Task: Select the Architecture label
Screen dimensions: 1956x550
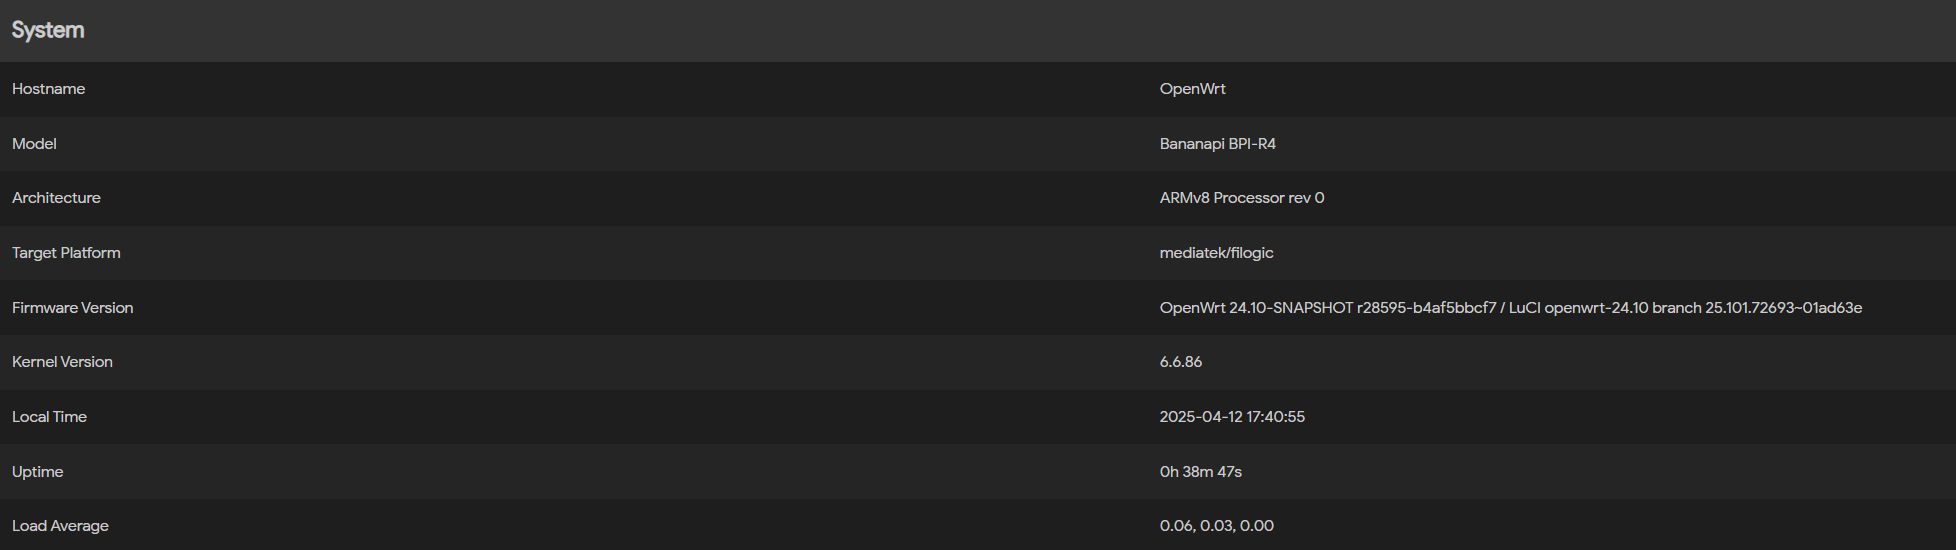Action: [56, 198]
